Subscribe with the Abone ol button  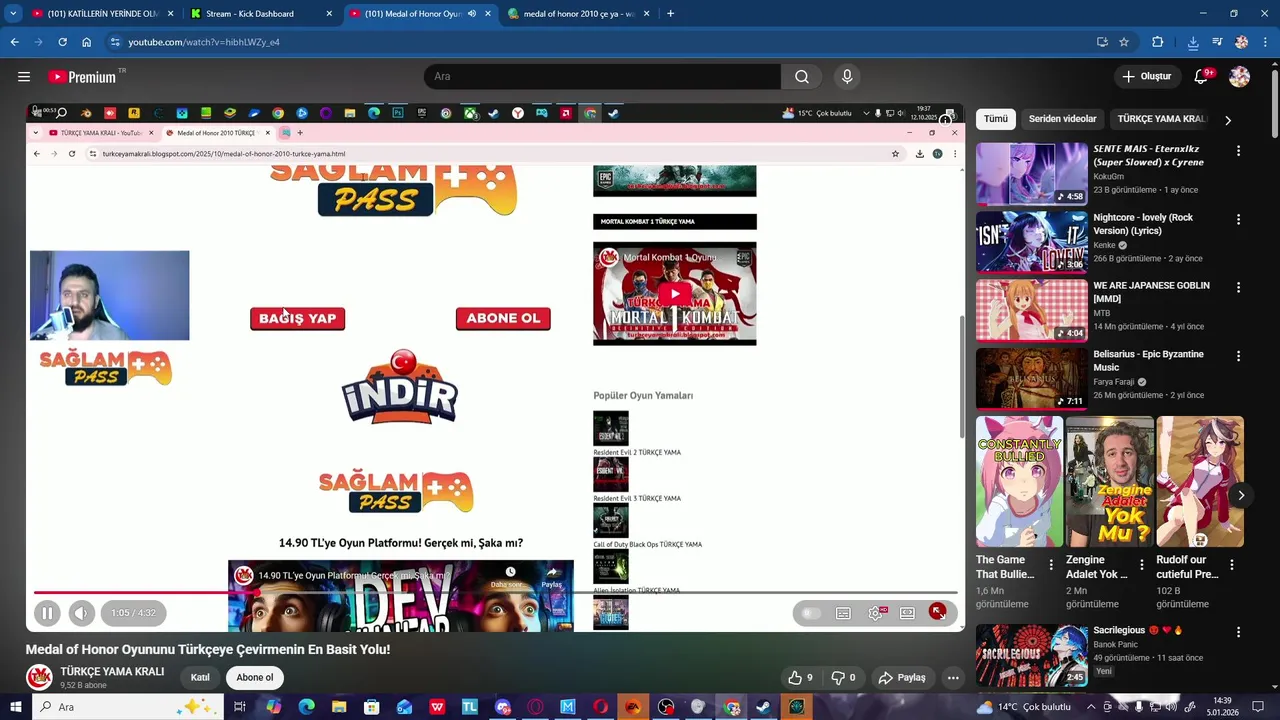pyautogui.click(x=254, y=678)
